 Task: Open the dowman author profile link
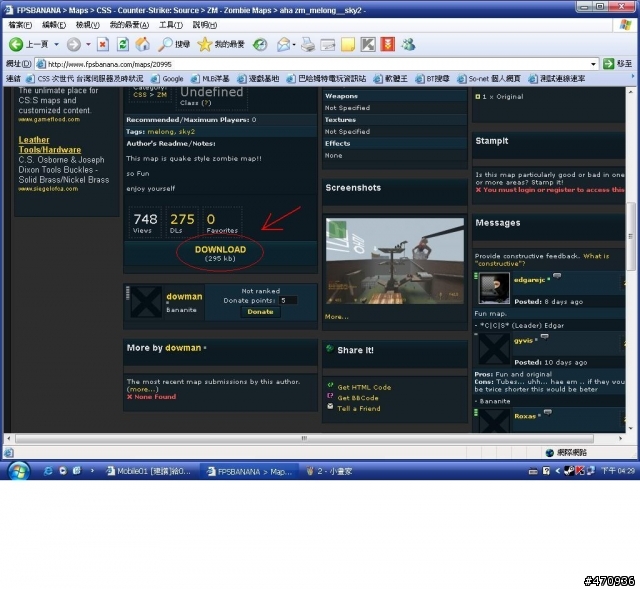click(x=184, y=296)
